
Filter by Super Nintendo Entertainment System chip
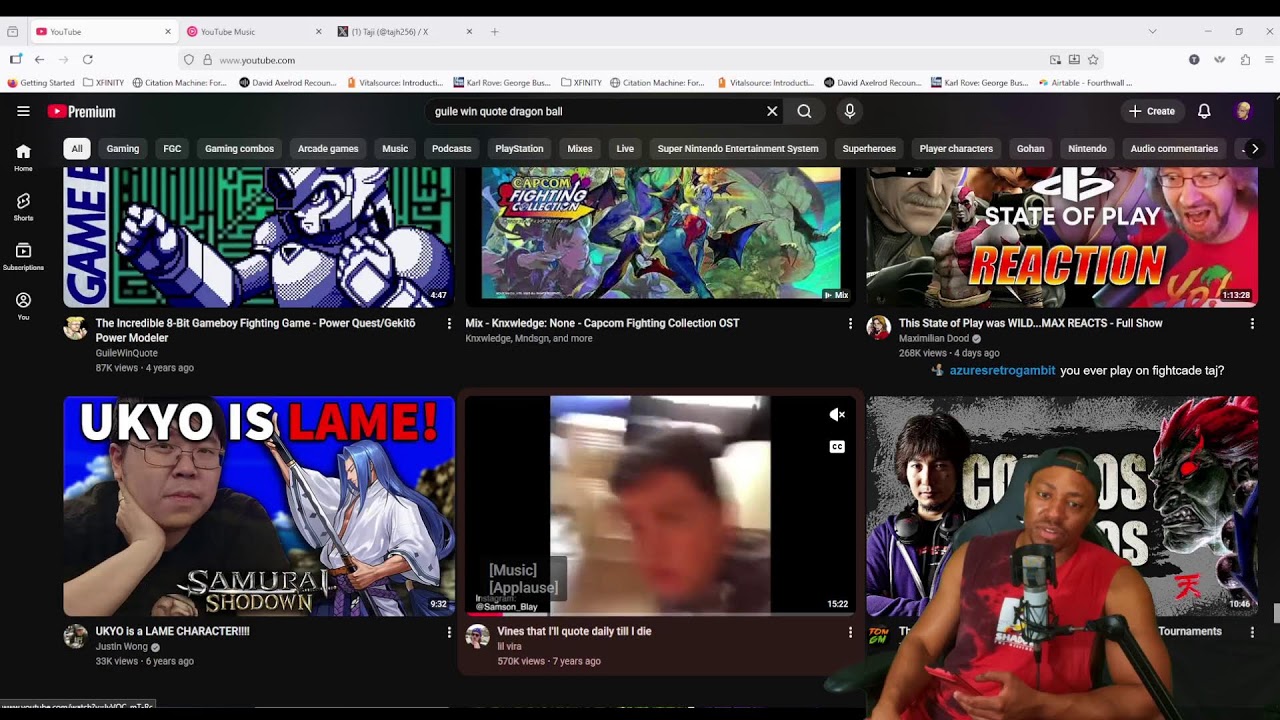tap(738, 149)
